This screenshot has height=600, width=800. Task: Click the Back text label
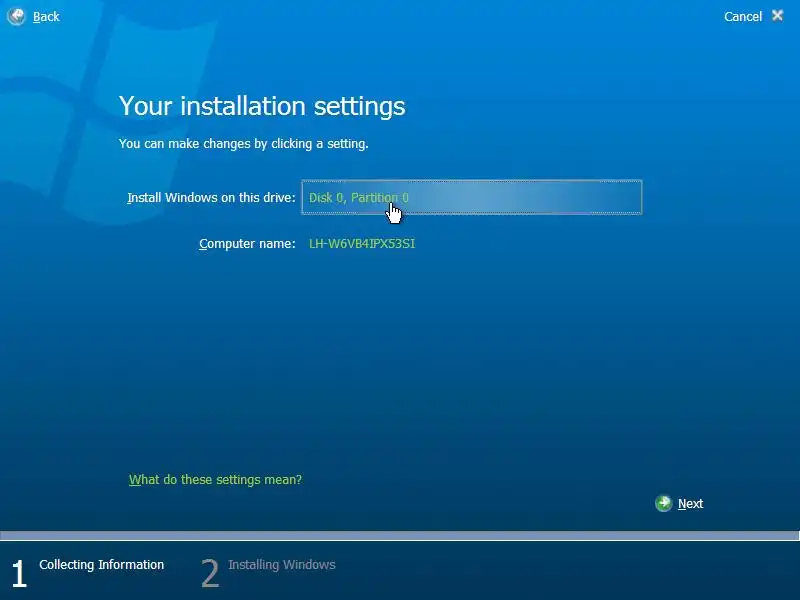click(x=46, y=17)
